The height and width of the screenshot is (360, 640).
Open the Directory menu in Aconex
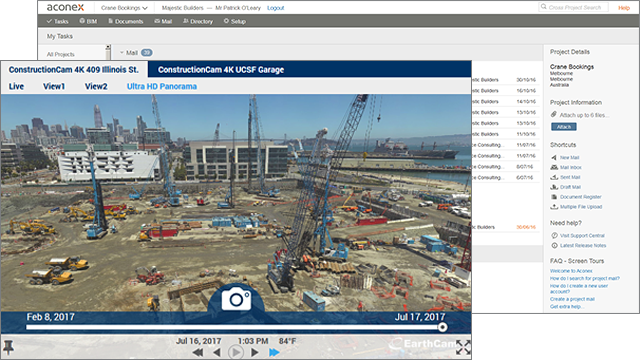(198, 21)
